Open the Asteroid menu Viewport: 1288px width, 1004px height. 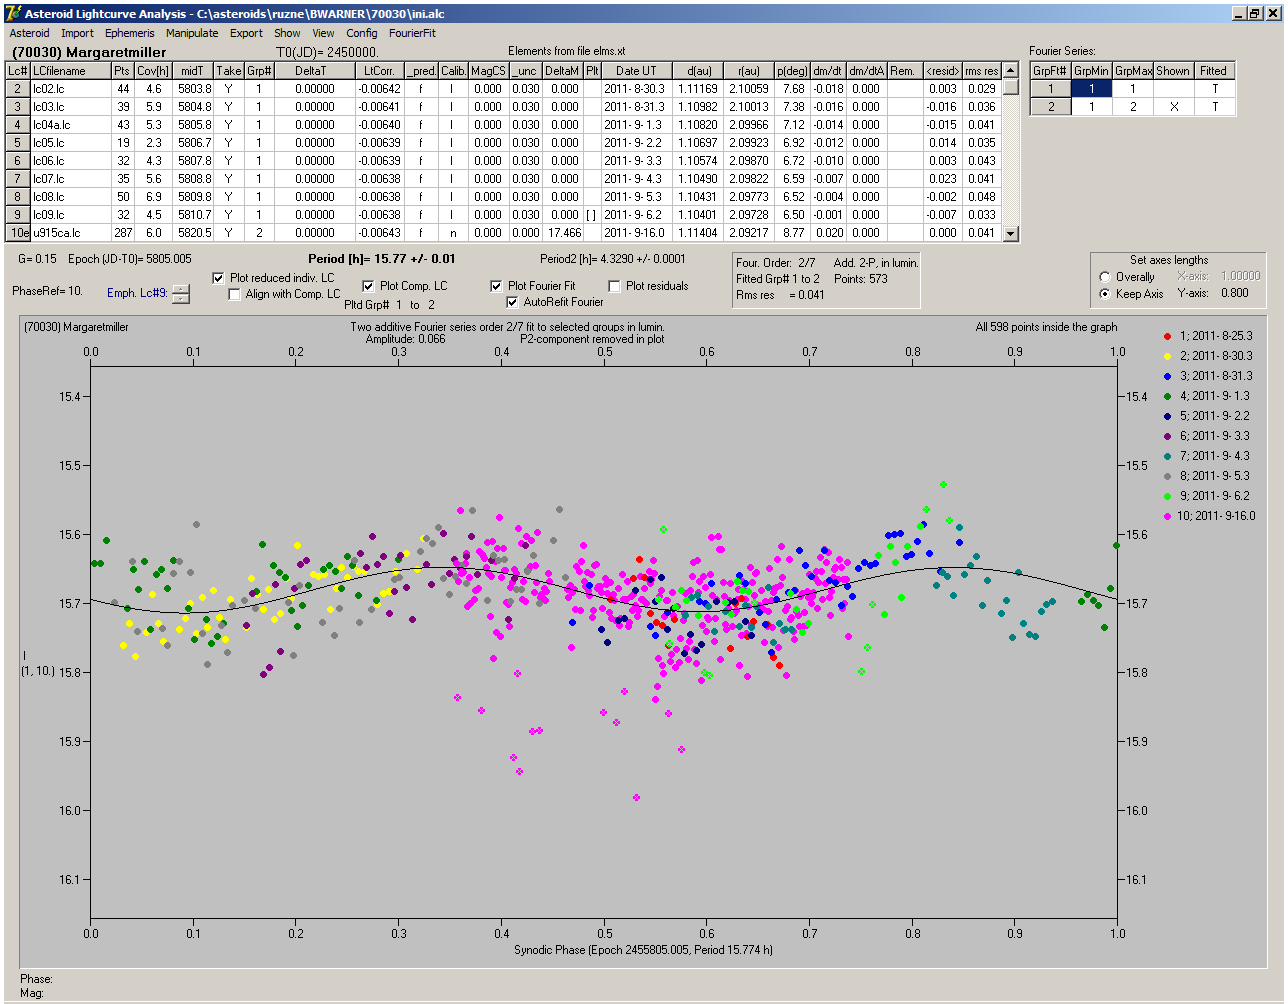coord(29,33)
